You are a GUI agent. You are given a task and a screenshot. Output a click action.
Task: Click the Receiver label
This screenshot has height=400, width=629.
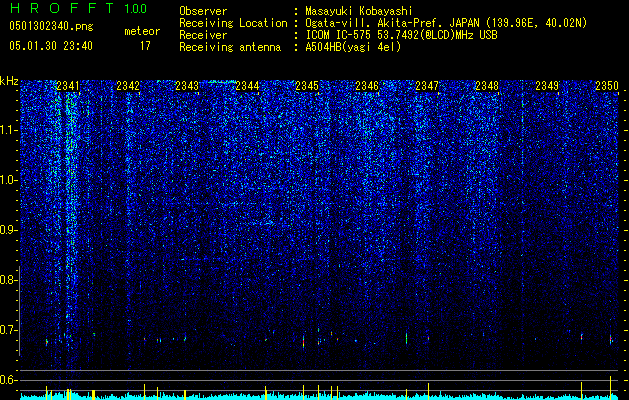pyautogui.click(x=203, y=35)
